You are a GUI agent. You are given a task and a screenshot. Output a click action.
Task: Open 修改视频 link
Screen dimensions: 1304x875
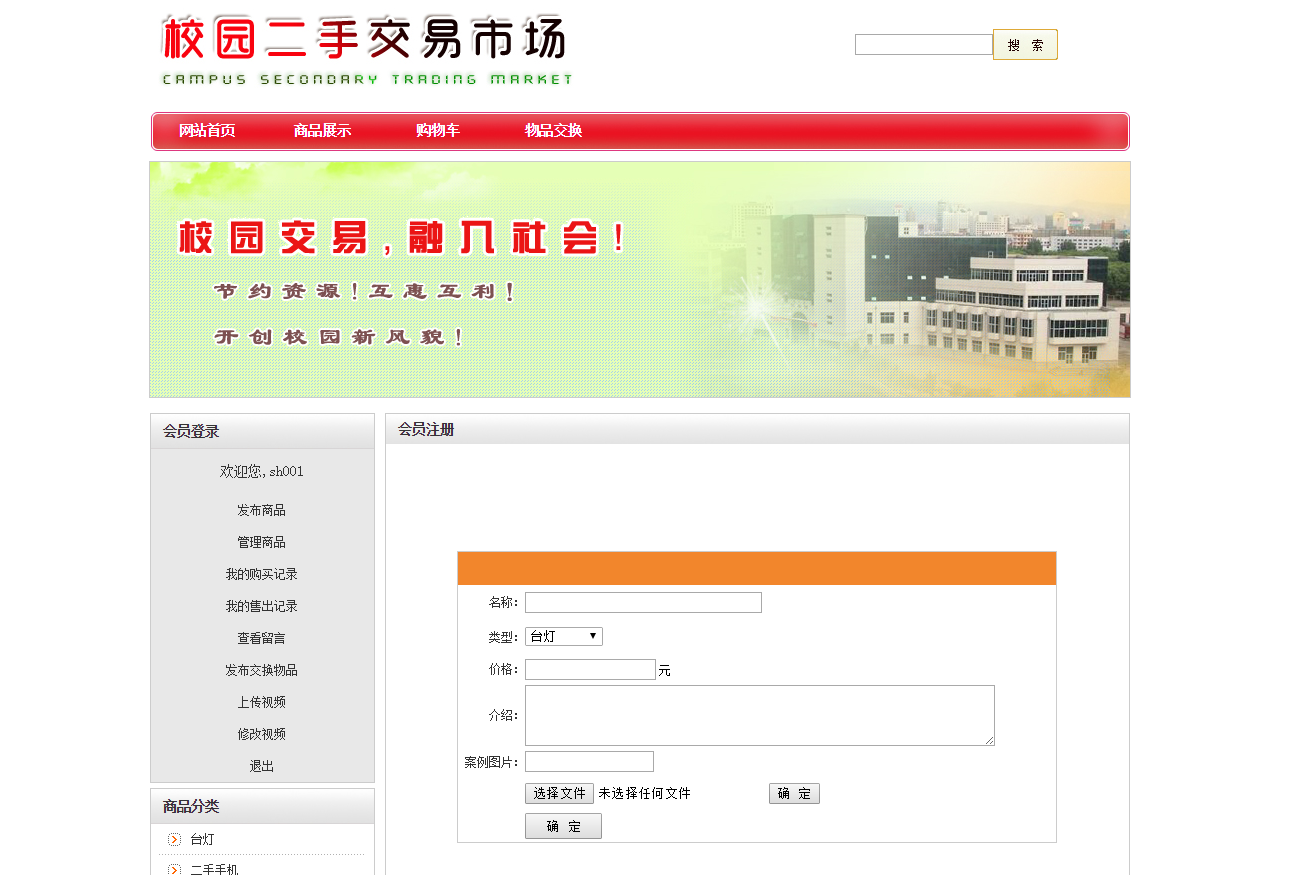[262, 734]
